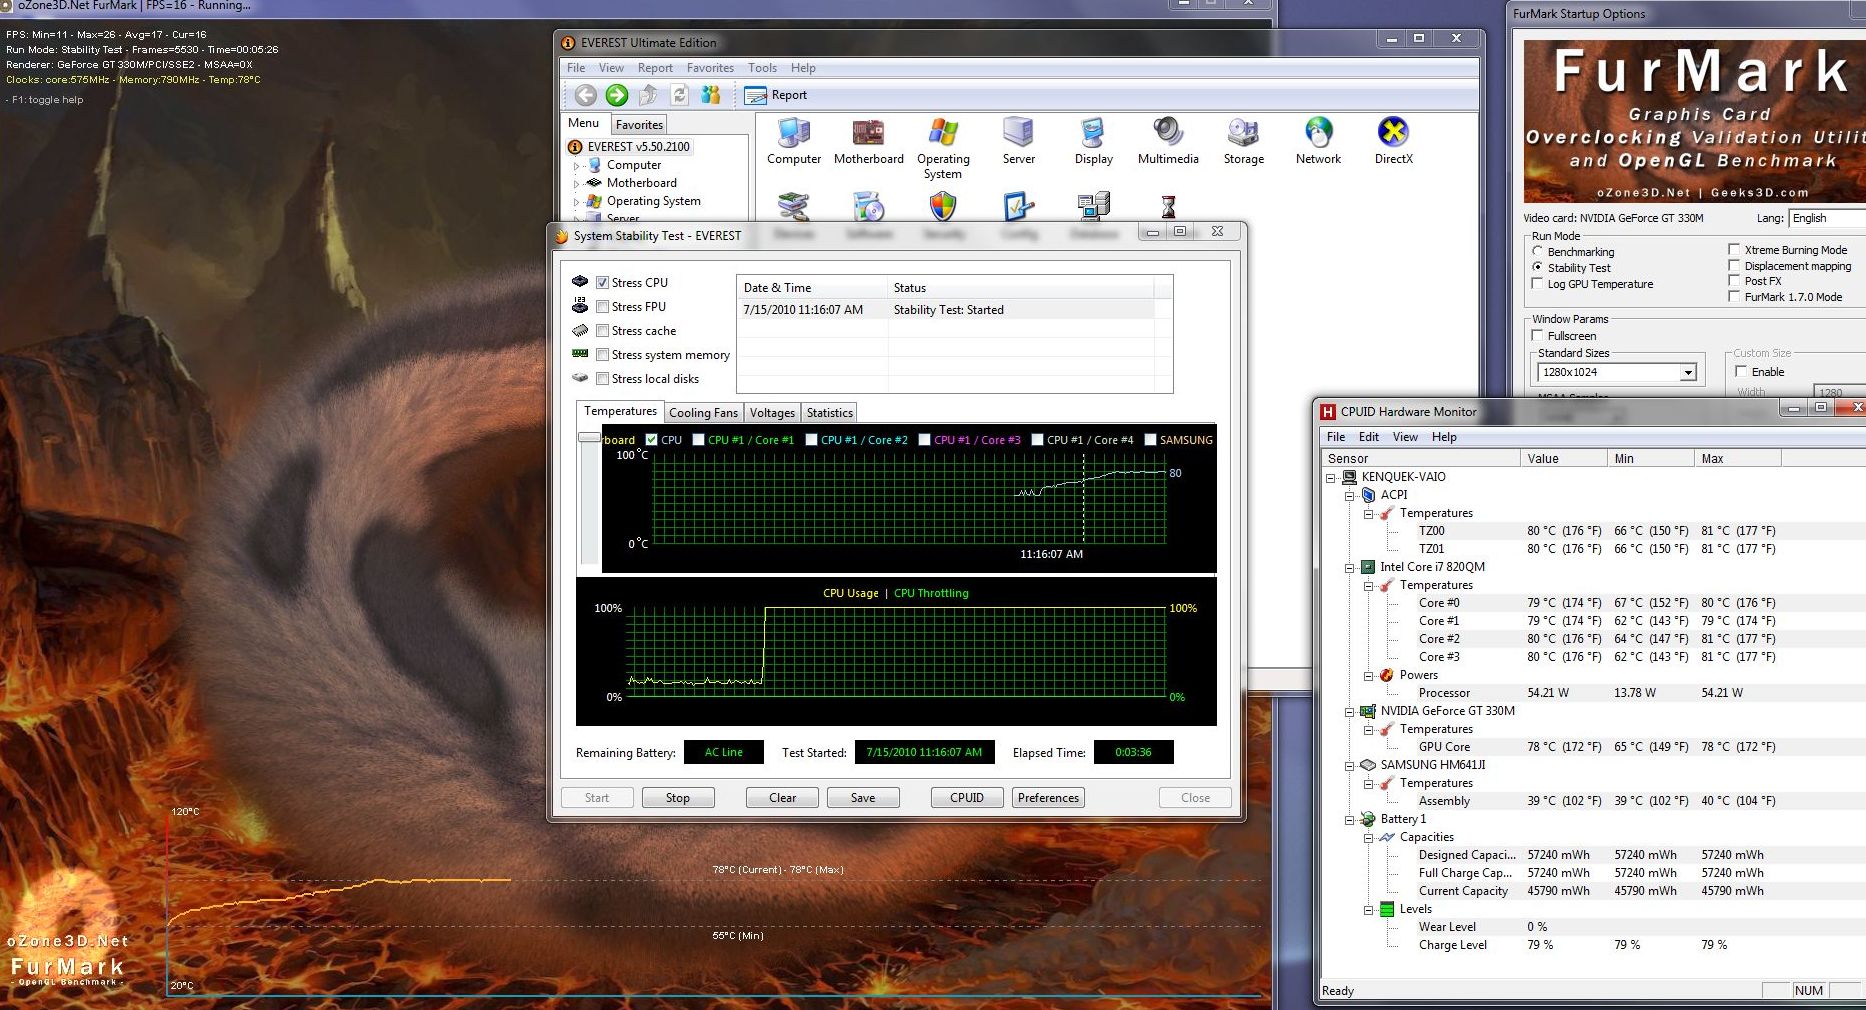Image resolution: width=1866 pixels, height=1010 pixels.
Task: Click the Stress local disks icon
Action: click(x=580, y=378)
